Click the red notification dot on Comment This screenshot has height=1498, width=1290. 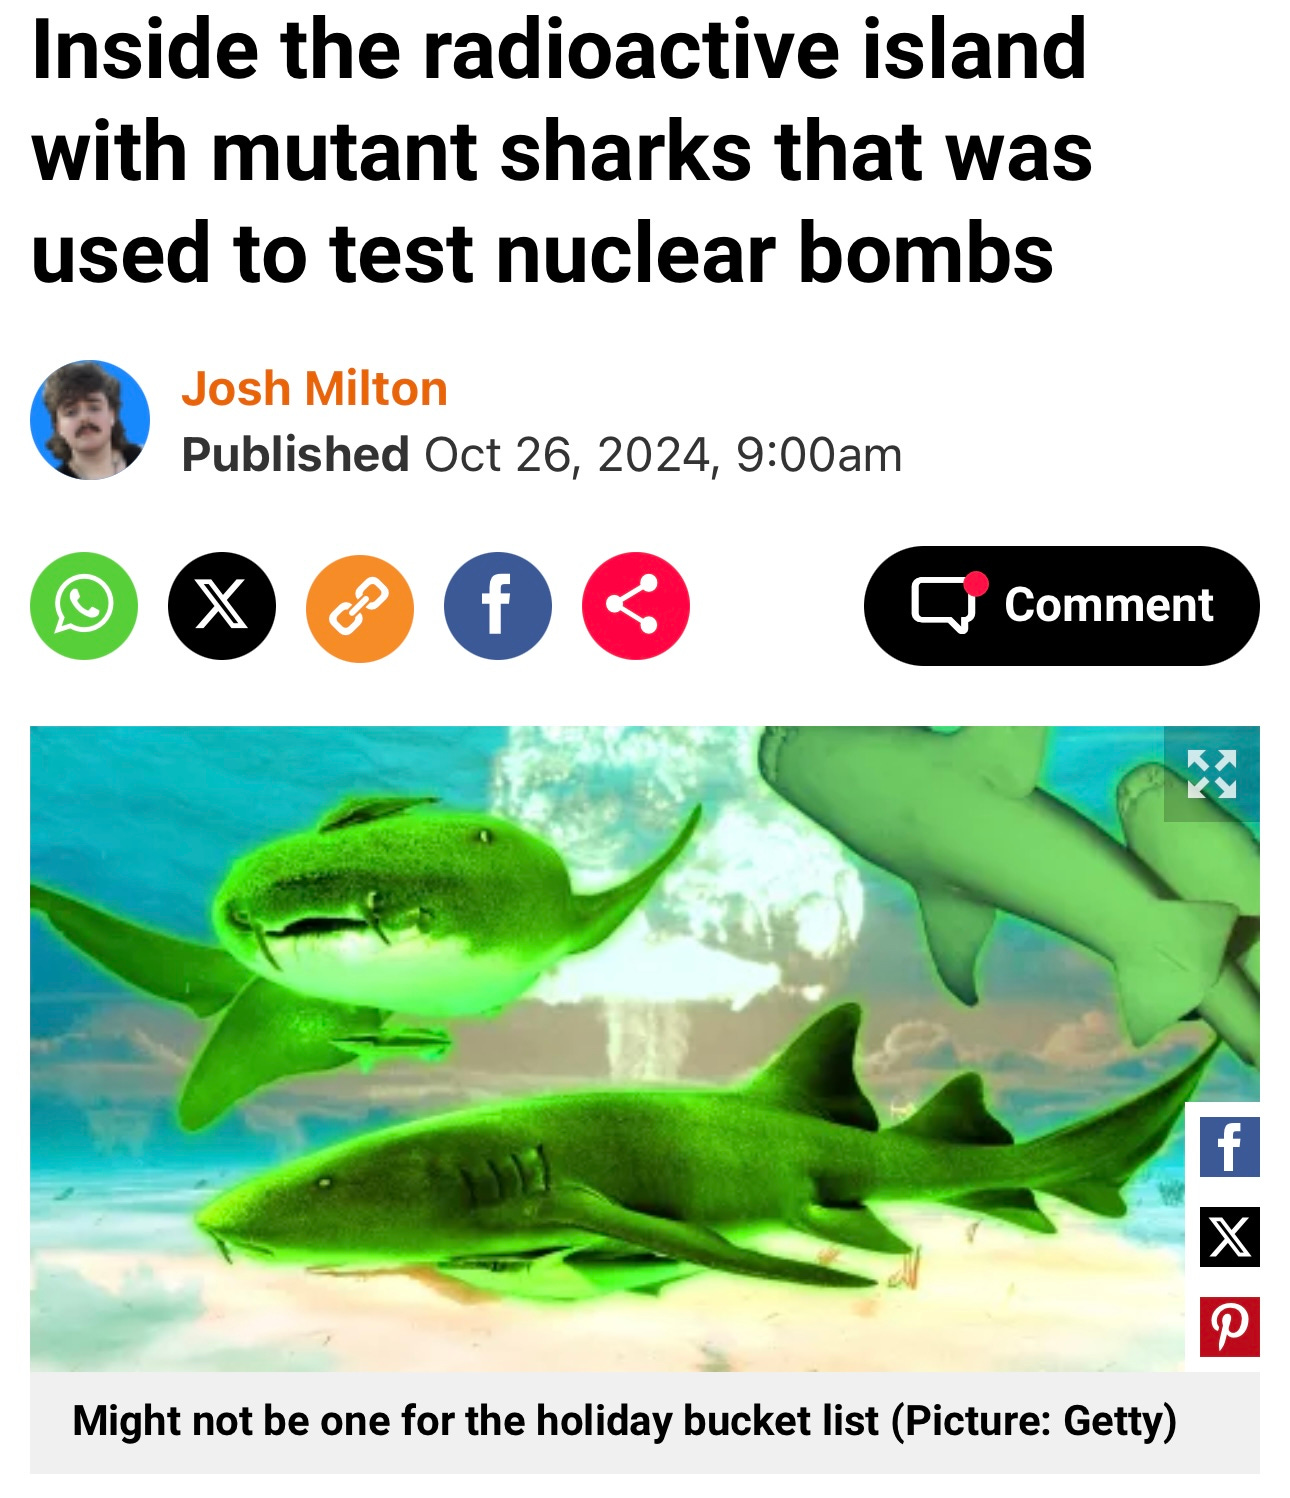[977, 584]
